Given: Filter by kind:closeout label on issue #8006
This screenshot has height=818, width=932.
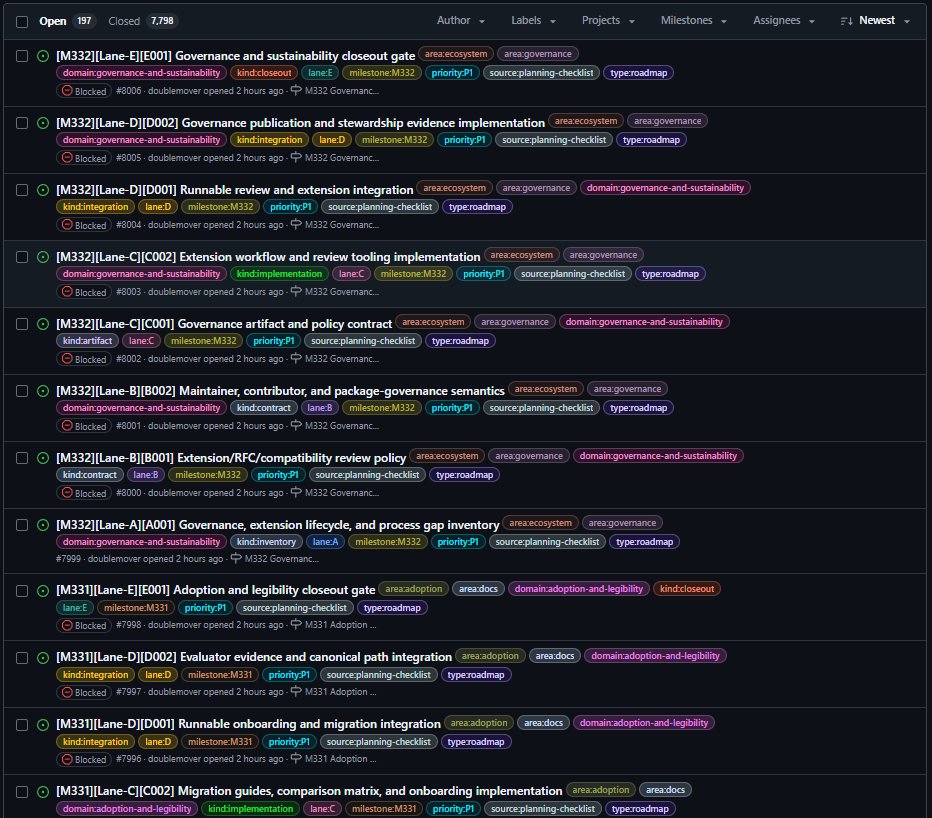Looking at the screenshot, I should tap(264, 73).
